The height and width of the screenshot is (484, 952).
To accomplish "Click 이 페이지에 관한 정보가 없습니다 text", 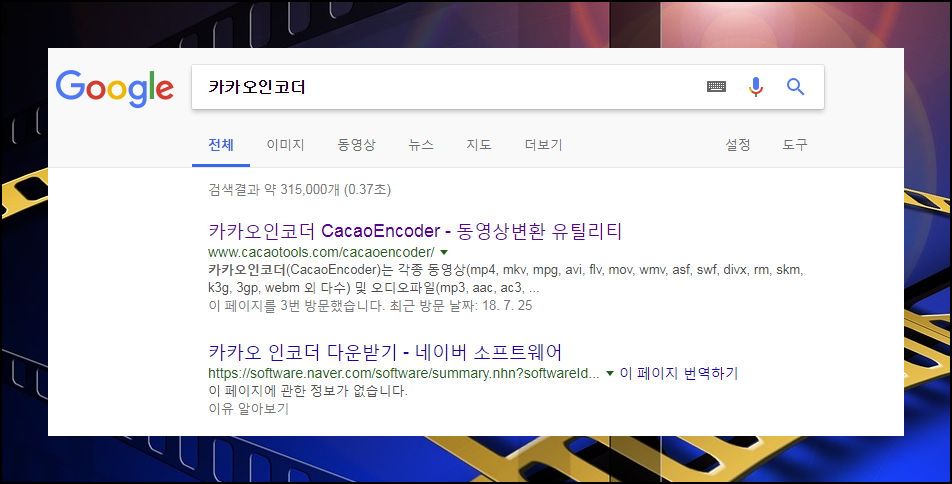I will click(x=308, y=390).
